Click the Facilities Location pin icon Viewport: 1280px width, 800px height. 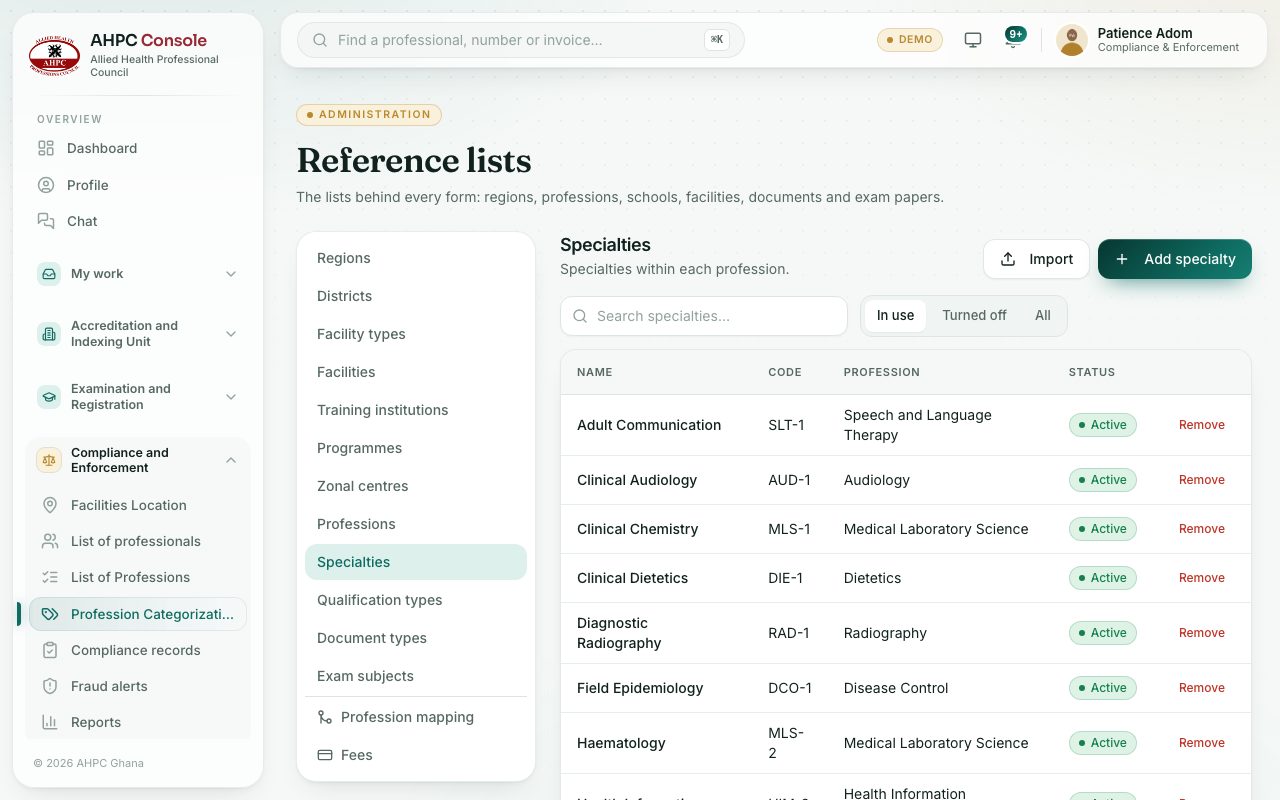(50, 505)
